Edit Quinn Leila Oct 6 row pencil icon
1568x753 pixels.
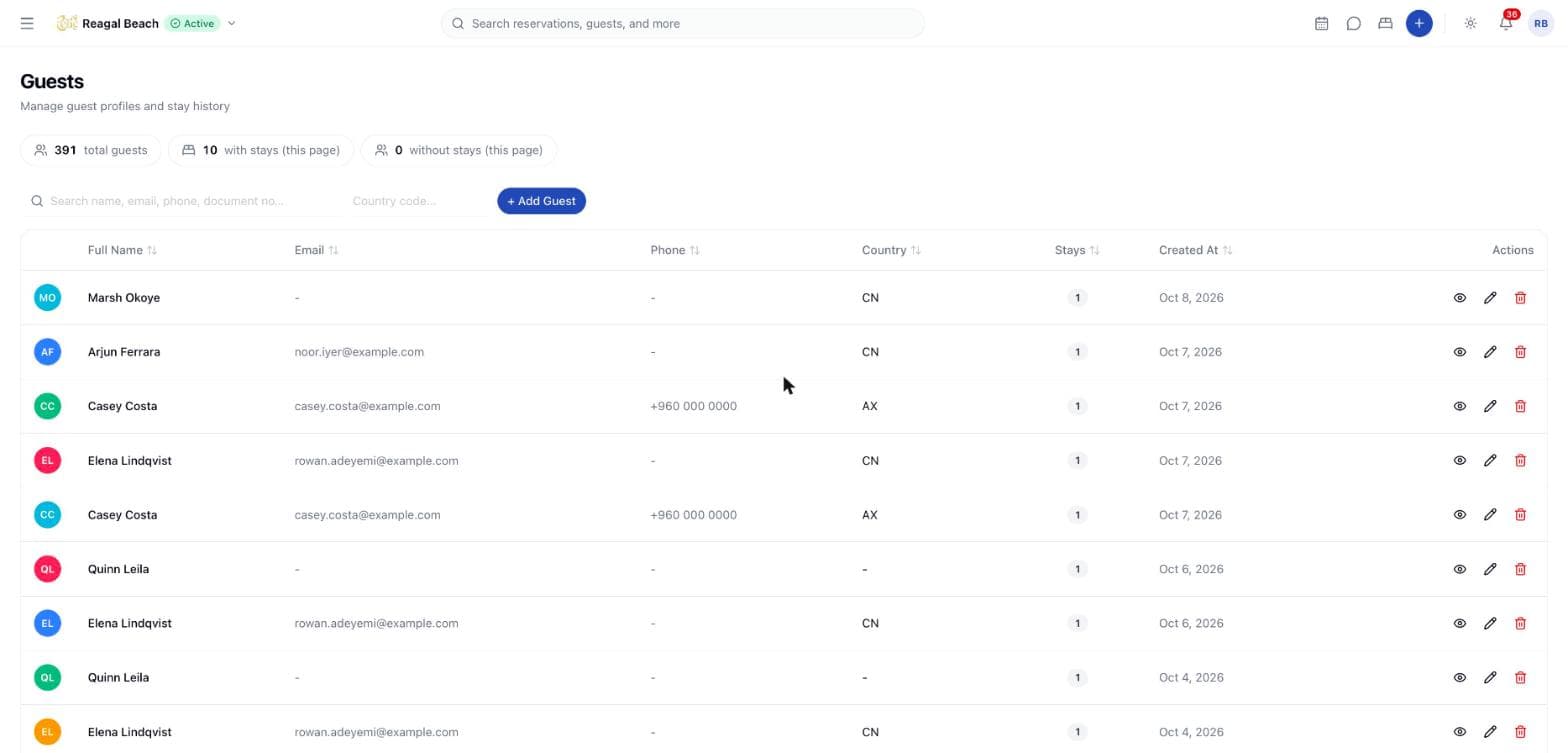point(1489,569)
